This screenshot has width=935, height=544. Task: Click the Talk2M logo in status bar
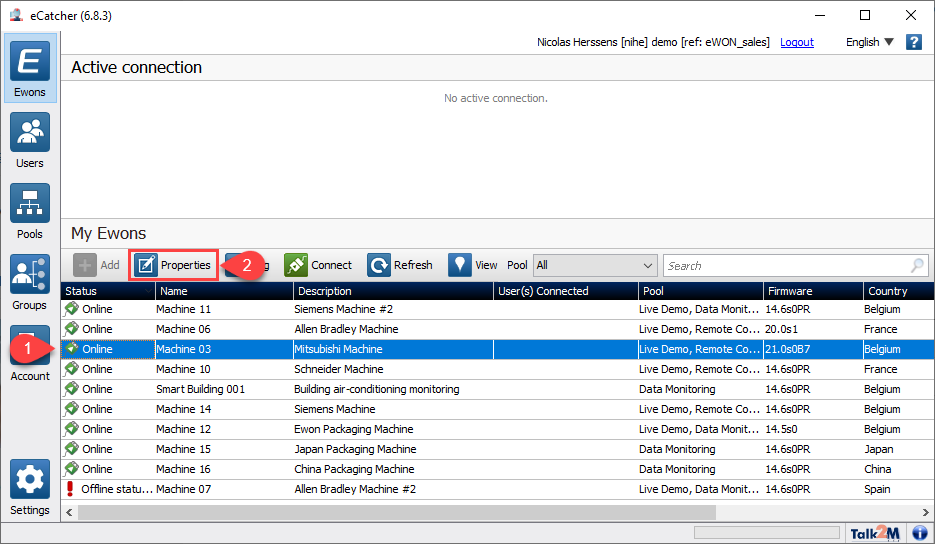click(875, 533)
